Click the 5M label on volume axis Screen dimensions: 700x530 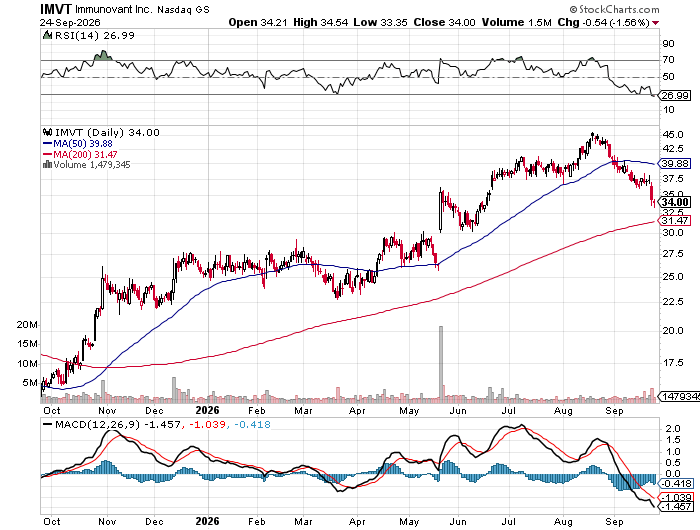point(30,383)
